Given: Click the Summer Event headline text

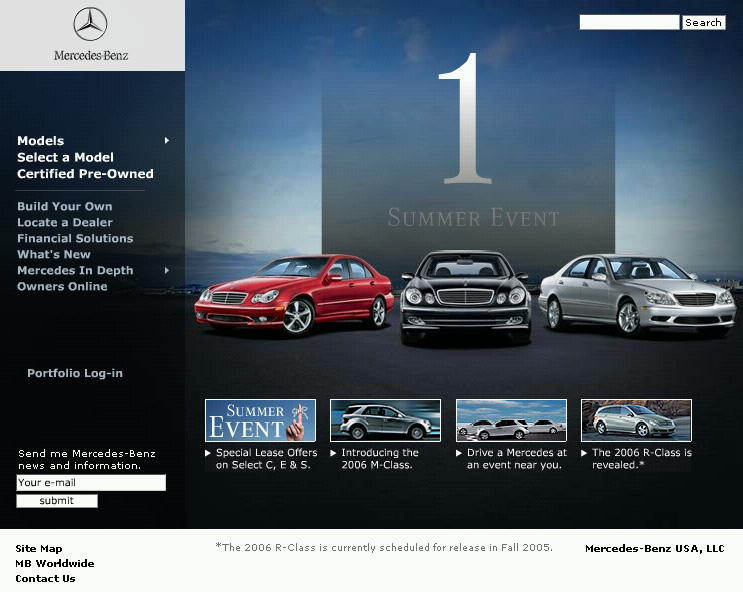Looking at the screenshot, I should [473, 218].
